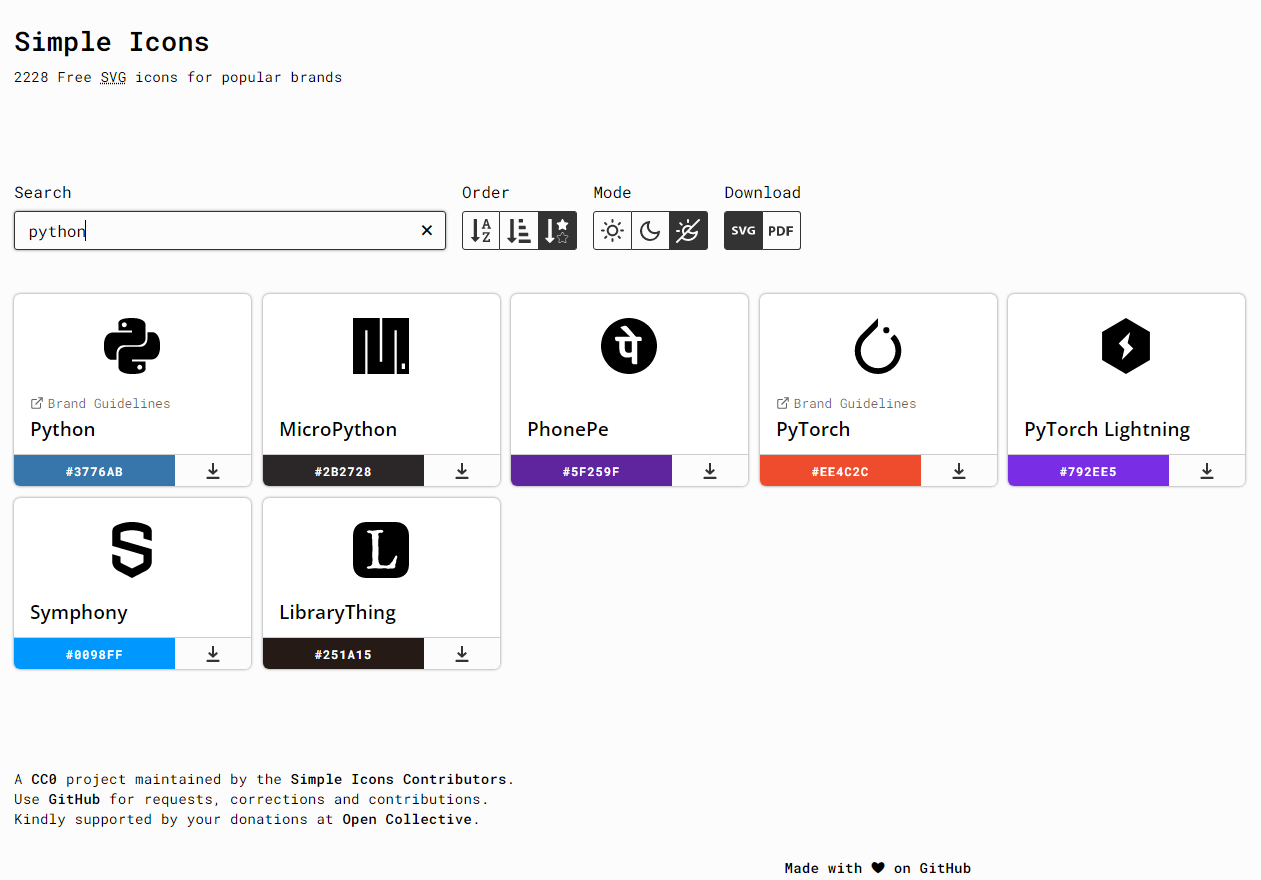Click the PhonePe logo icon
This screenshot has height=880, width=1261.
point(629,346)
